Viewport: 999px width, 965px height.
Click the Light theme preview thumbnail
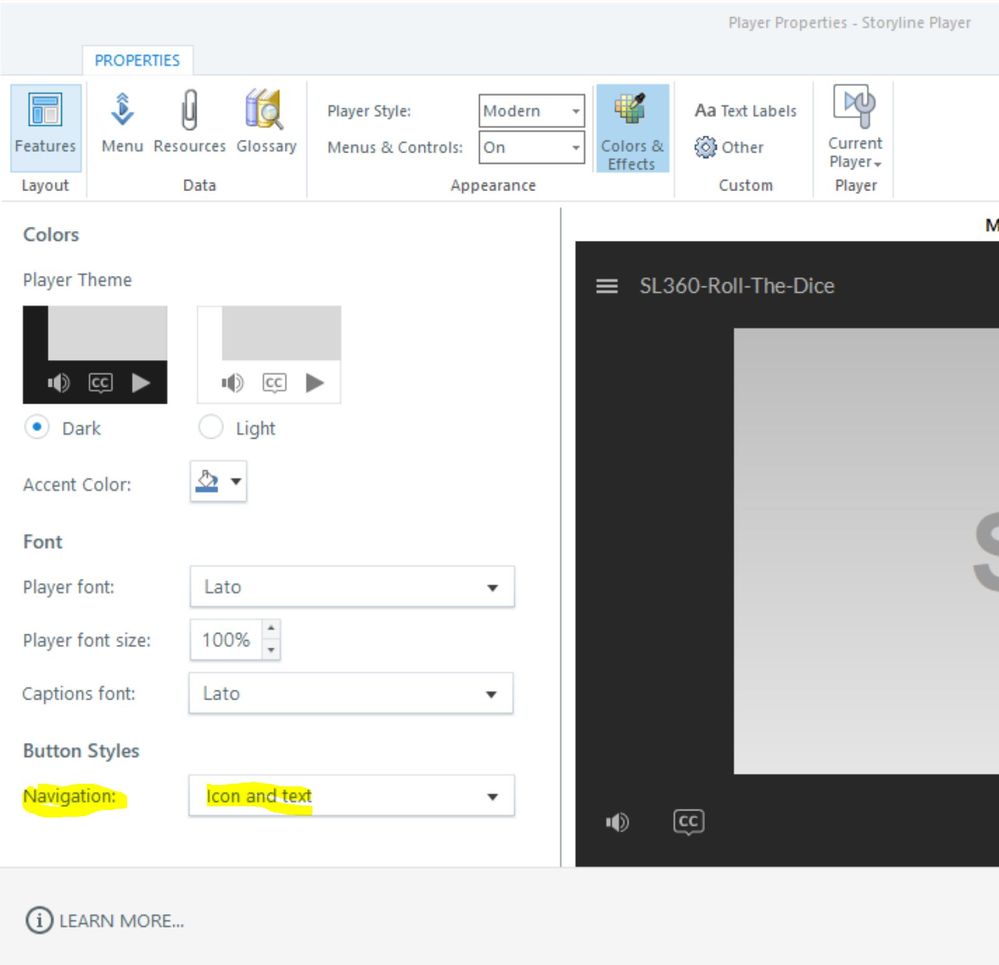pyautogui.click(x=269, y=355)
